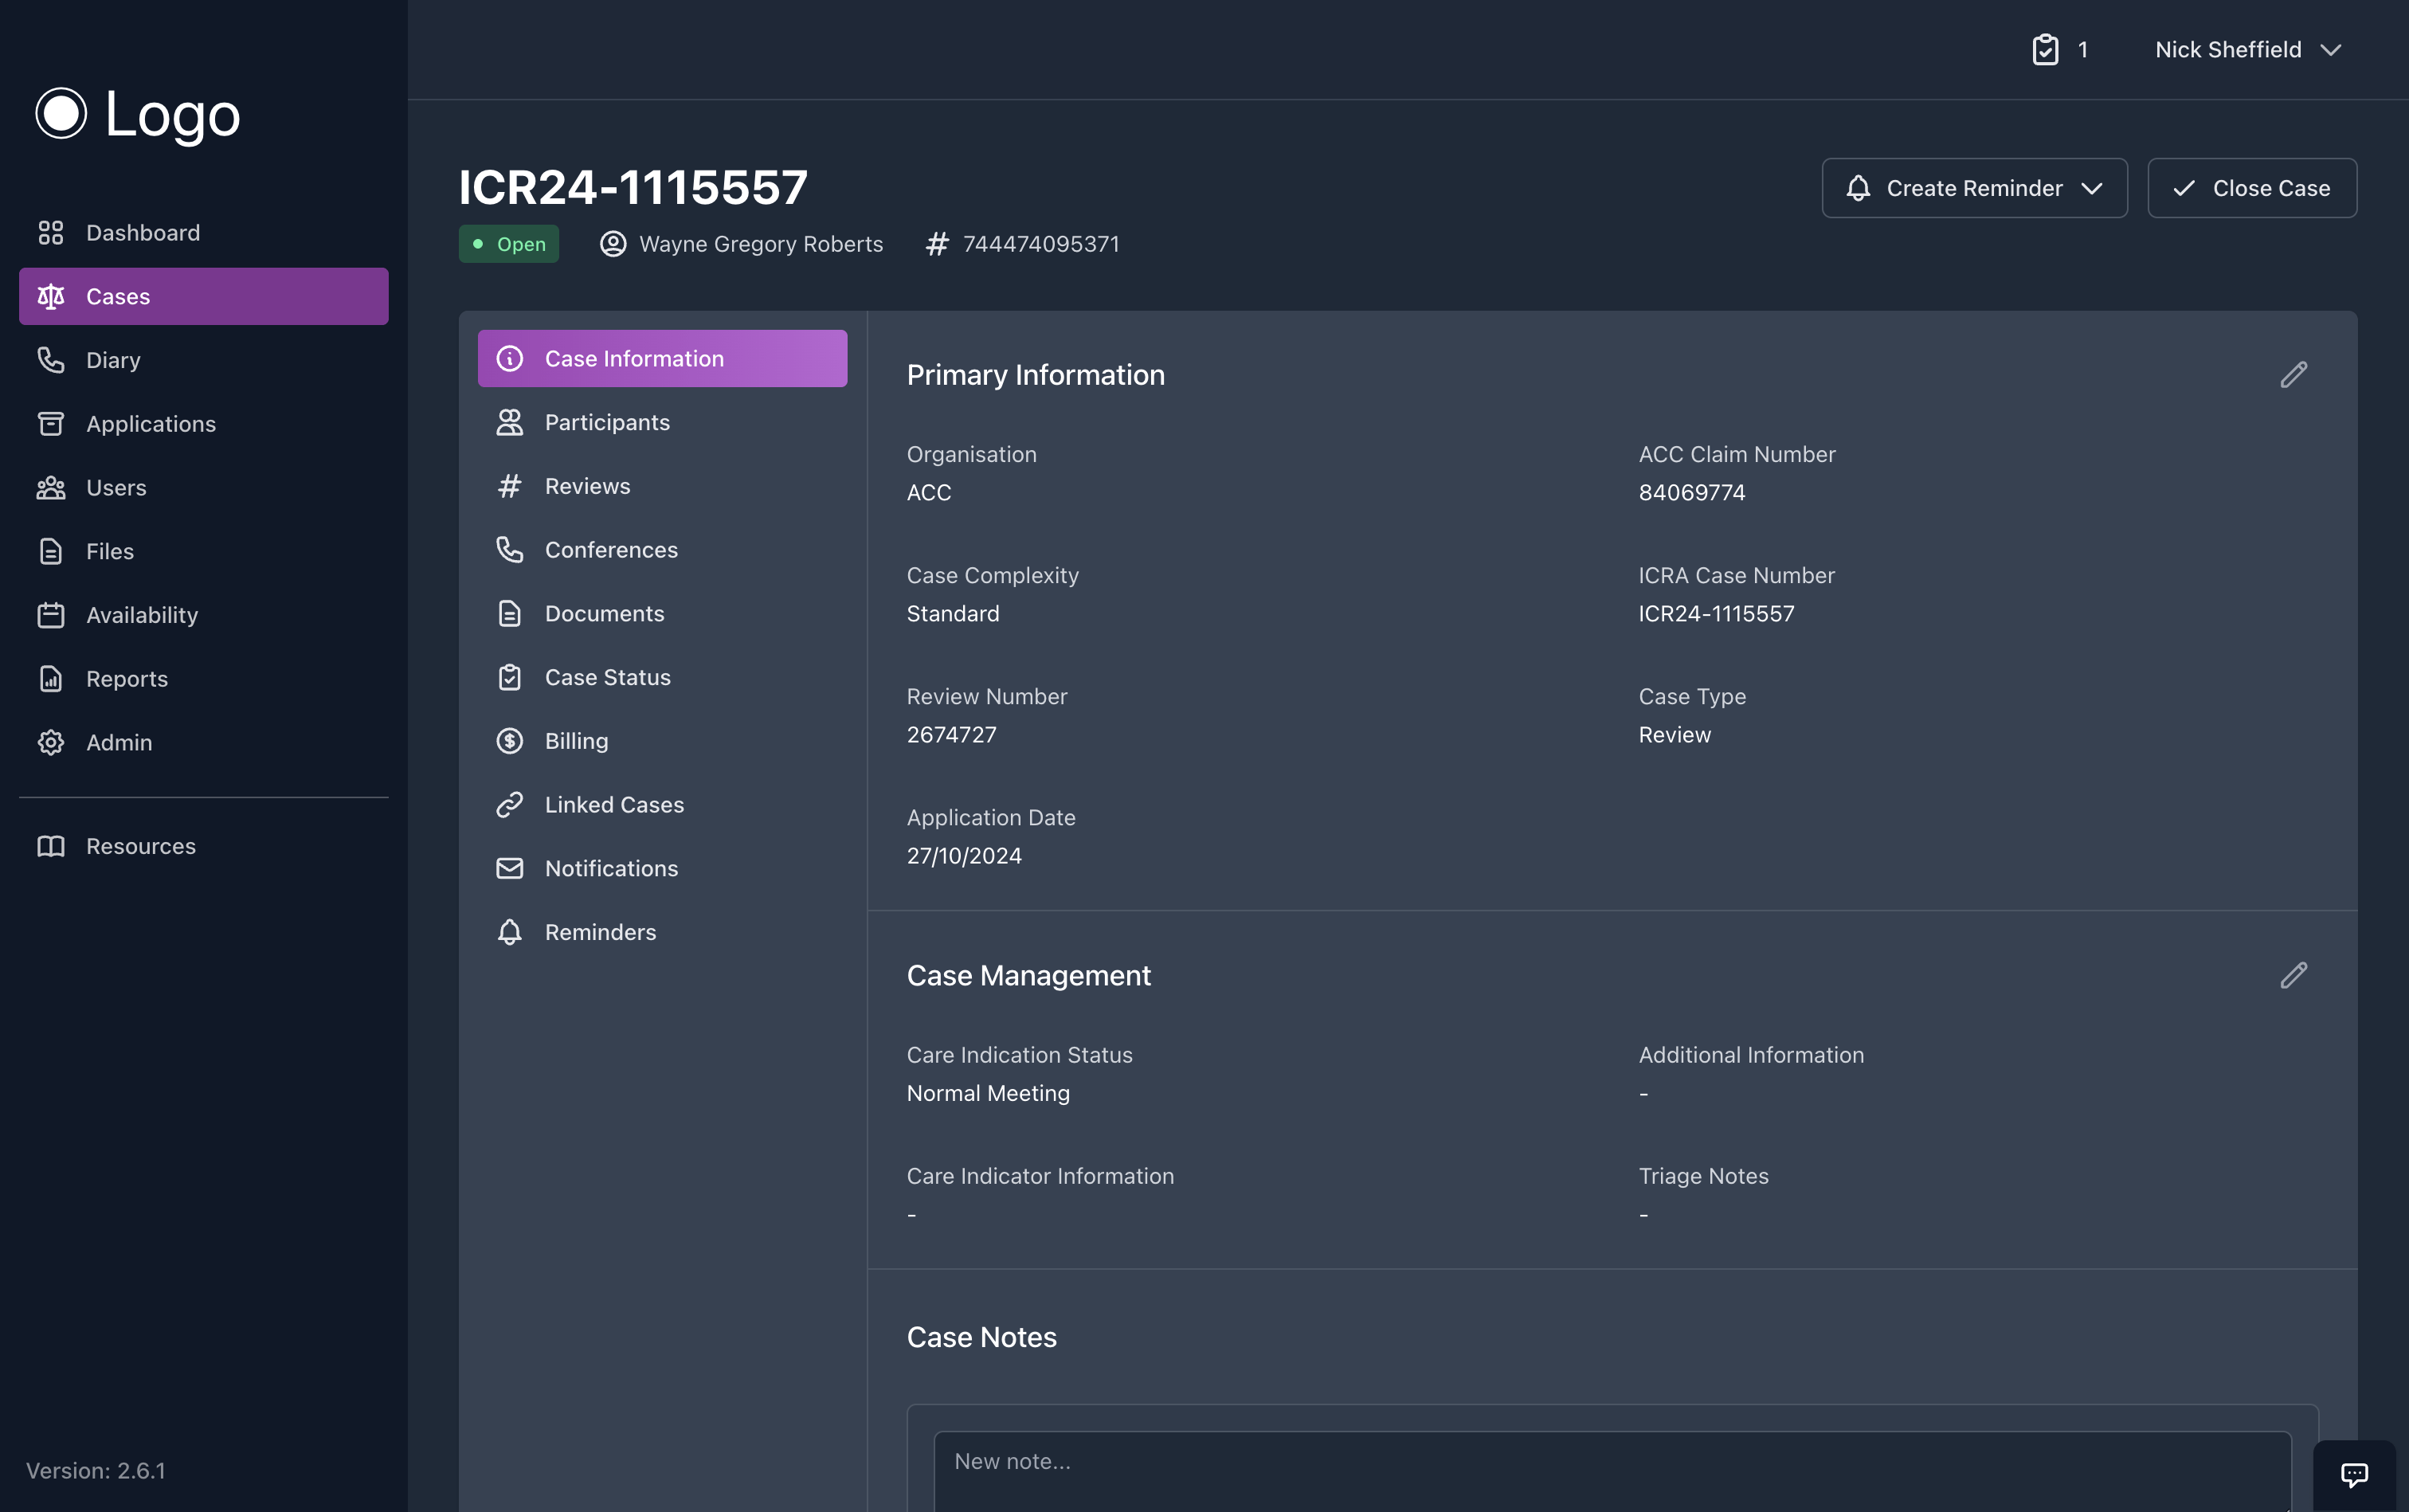Screen dimensions: 2409x1512
Task: Expand the Nick Sheffield account menu
Action: [2247, 49]
